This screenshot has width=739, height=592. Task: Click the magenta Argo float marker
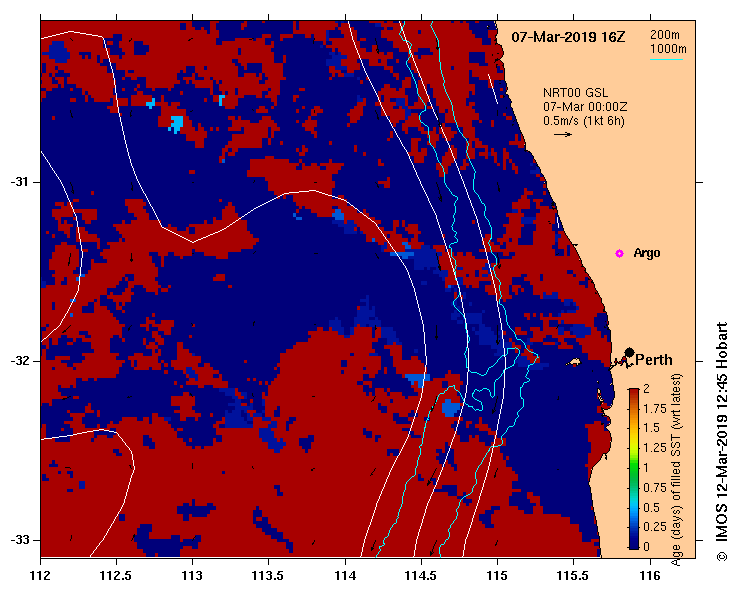tap(619, 254)
